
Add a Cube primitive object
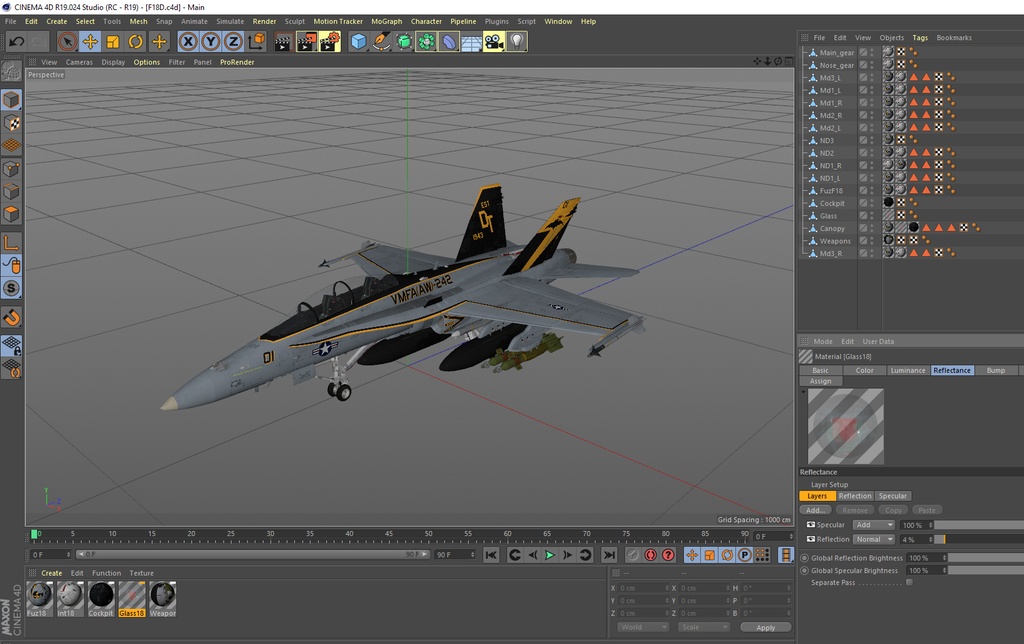[x=359, y=41]
